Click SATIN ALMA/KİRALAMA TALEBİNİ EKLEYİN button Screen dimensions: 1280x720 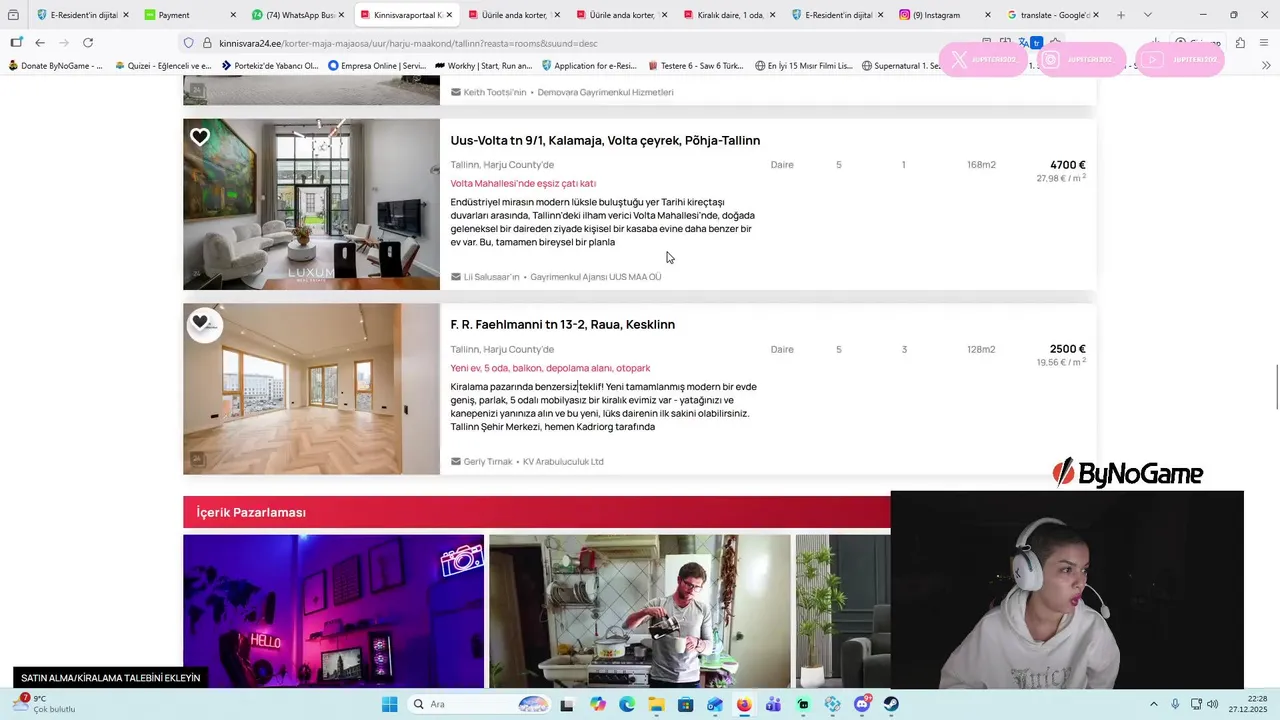point(111,678)
